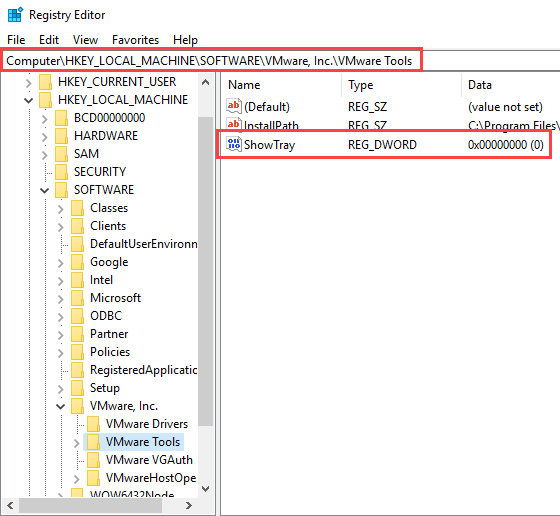The image size is (560, 516).
Task: Expand the Intel key
Action: 61,281
